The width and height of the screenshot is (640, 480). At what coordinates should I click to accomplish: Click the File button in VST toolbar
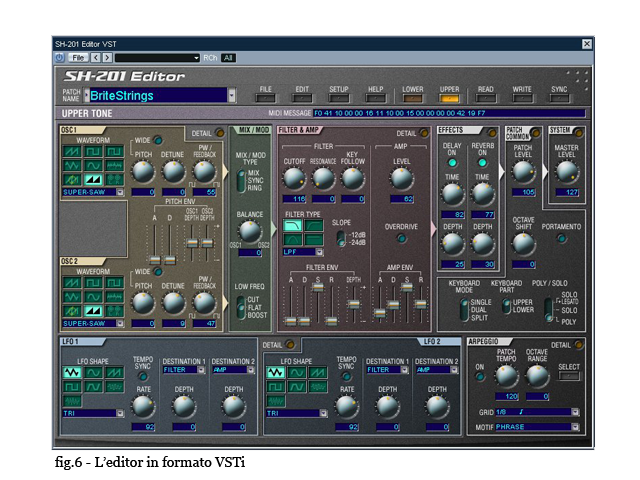pyautogui.click(x=78, y=58)
